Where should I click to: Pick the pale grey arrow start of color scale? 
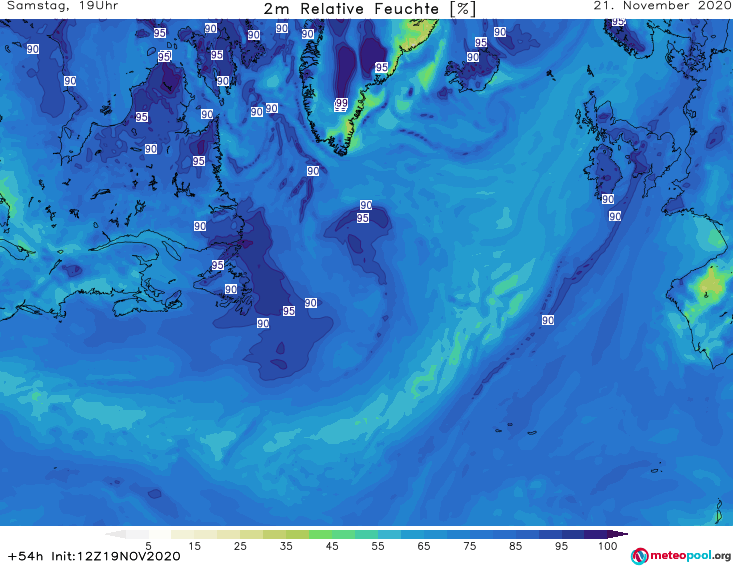116,534
